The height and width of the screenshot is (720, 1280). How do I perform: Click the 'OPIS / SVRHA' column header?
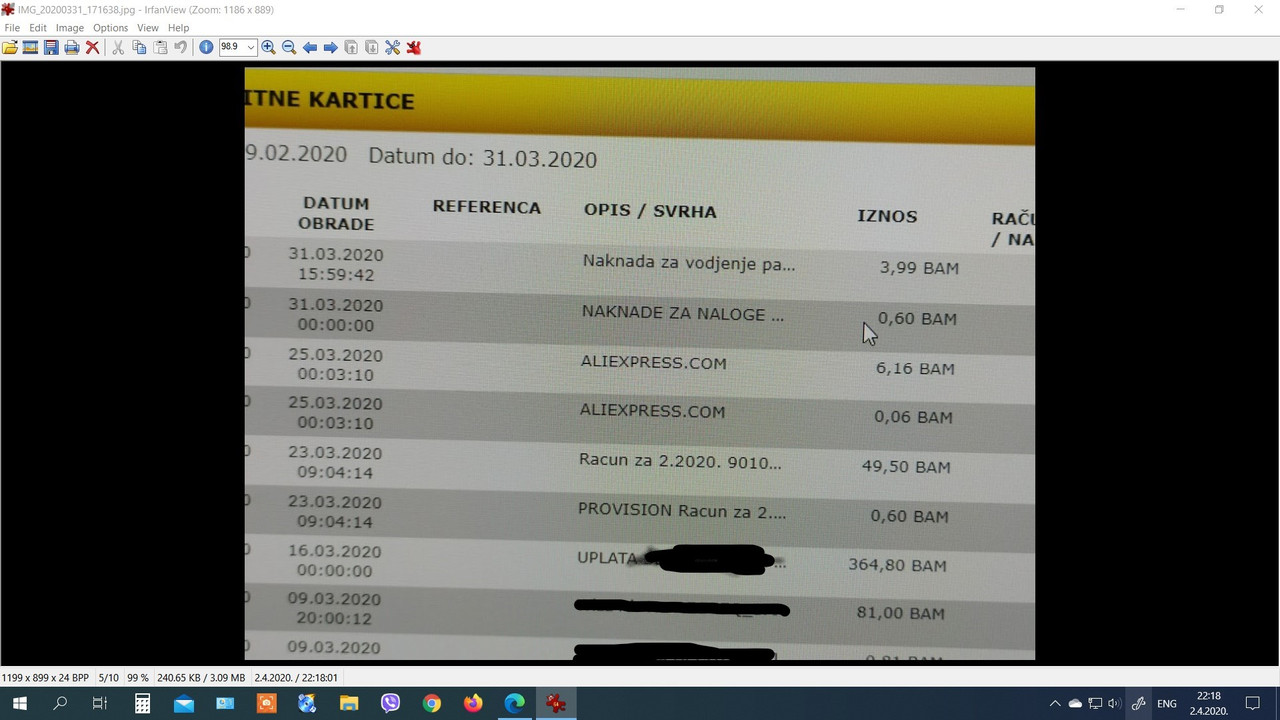click(x=650, y=211)
